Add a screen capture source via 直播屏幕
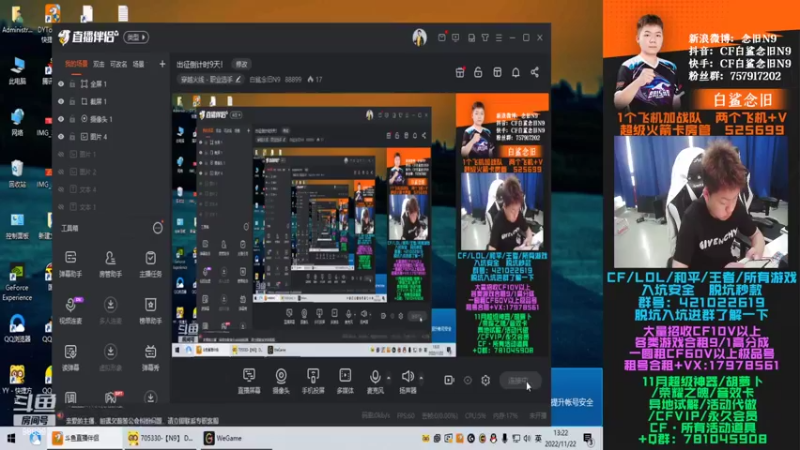 249,381
